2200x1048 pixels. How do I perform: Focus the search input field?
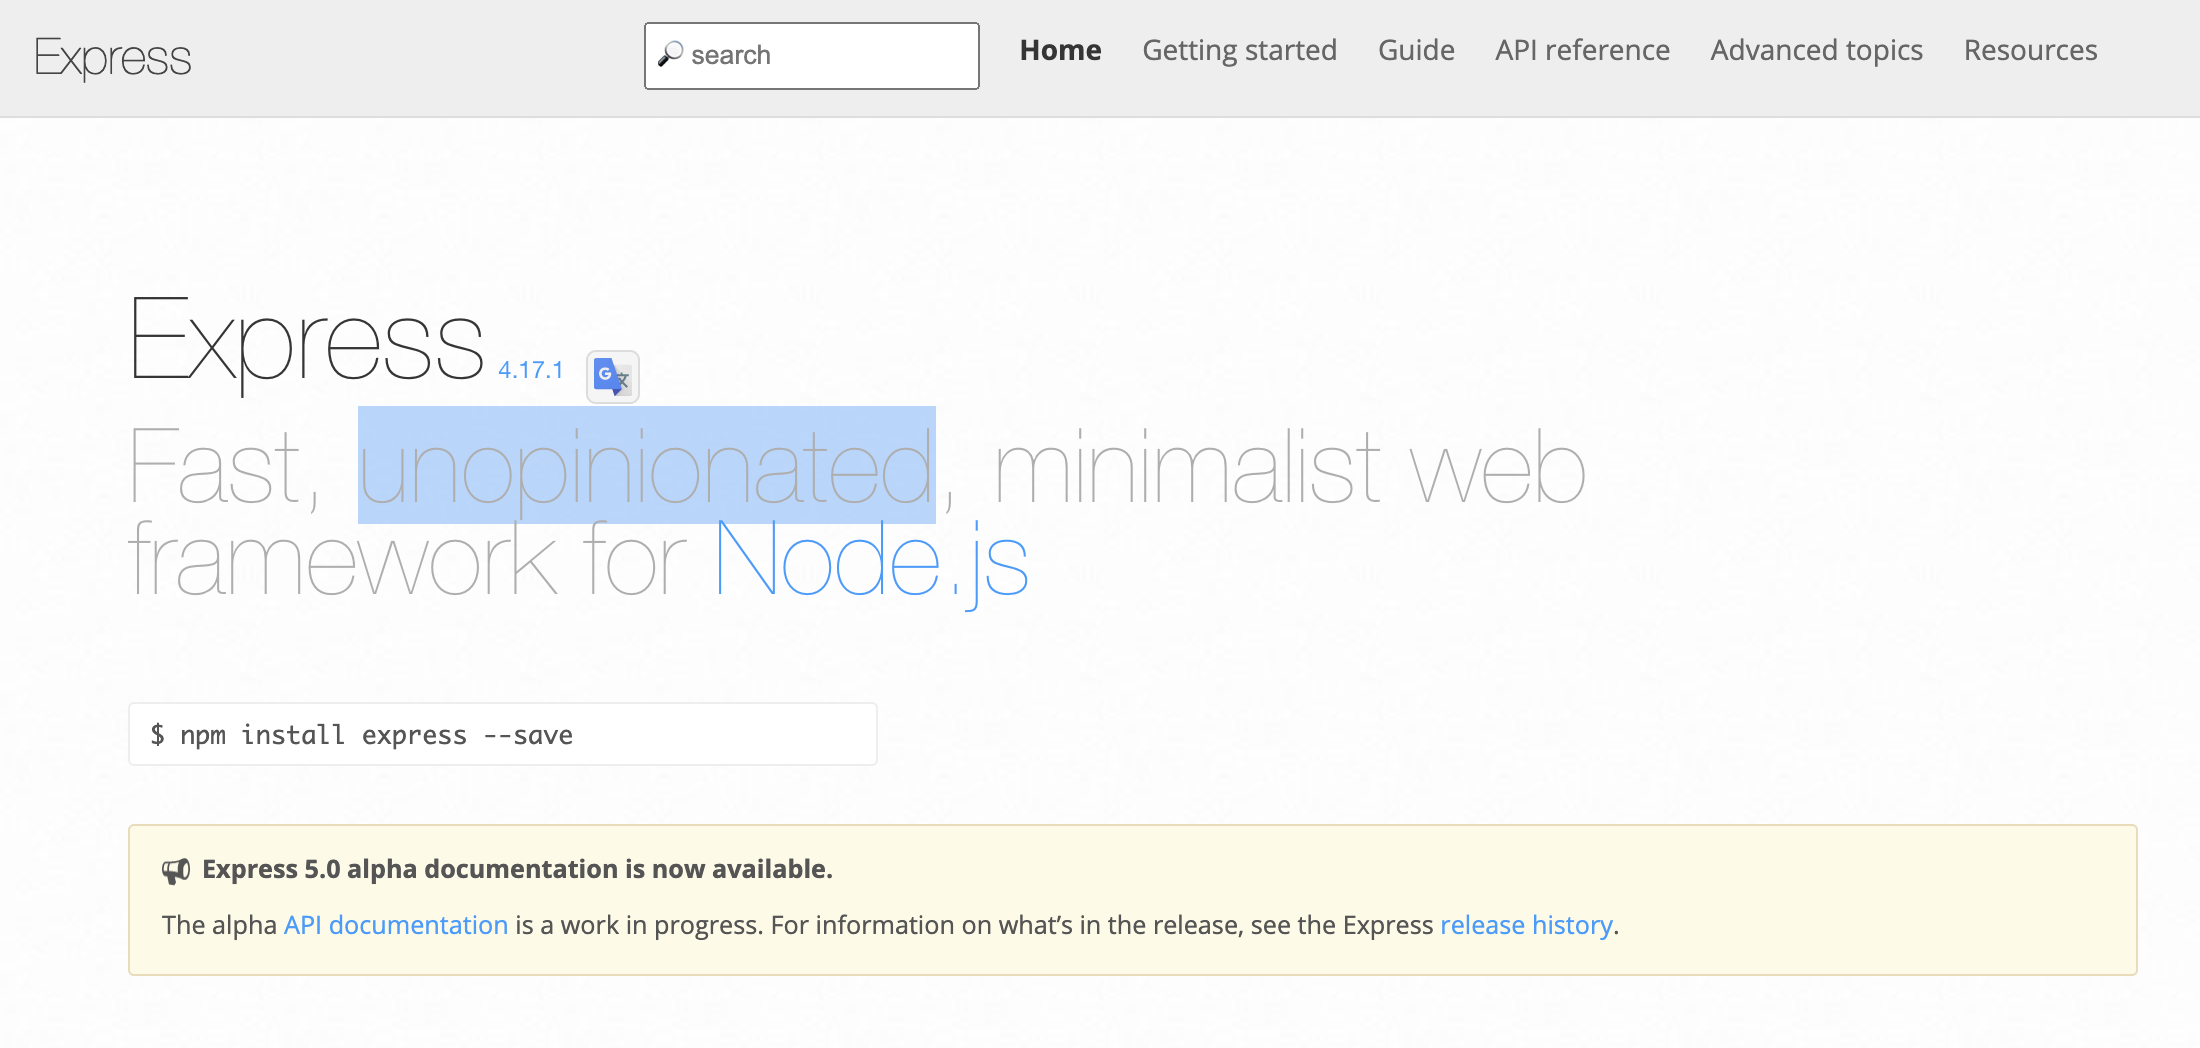812,56
